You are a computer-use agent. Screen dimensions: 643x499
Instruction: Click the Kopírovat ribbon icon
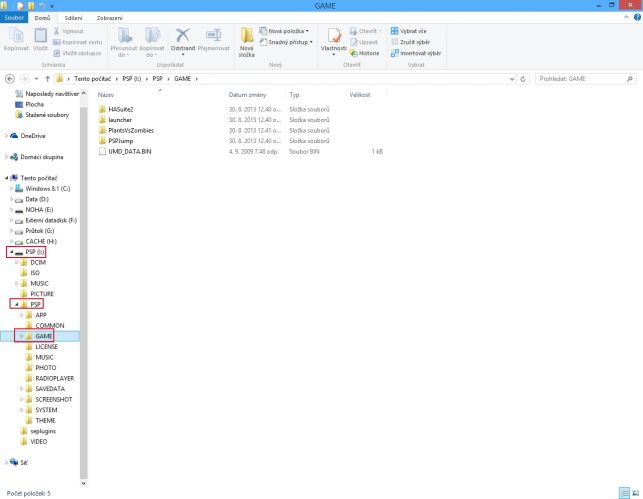click(16, 39)
